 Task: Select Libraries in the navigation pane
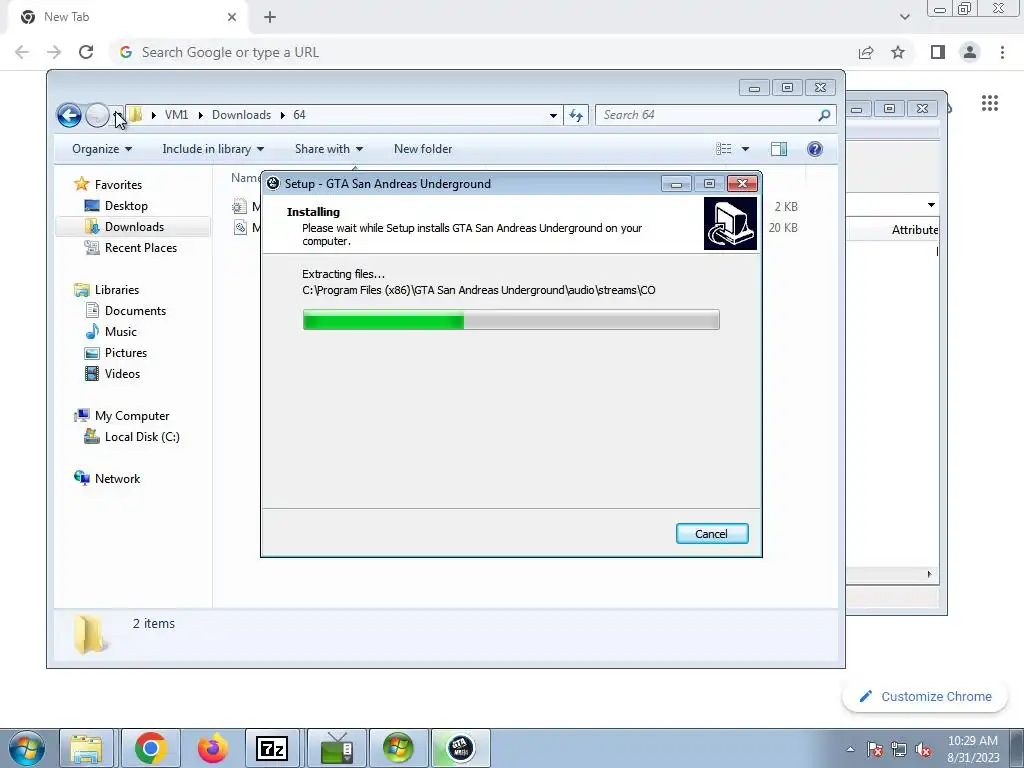pyautogui.click(x=116, y=290)
